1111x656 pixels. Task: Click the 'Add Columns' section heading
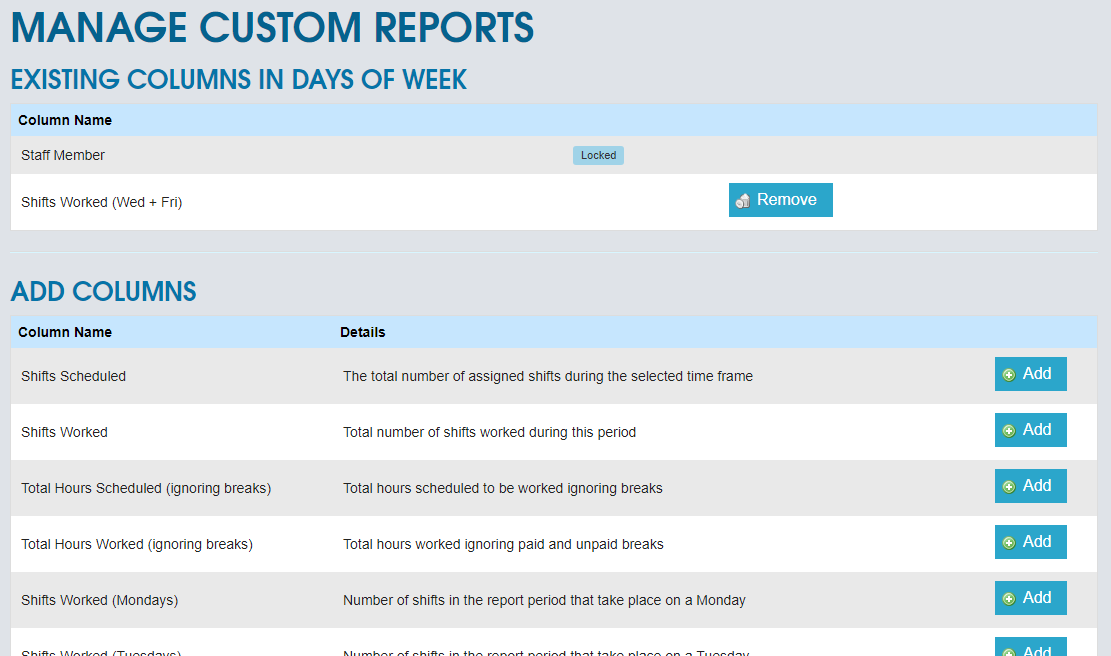pos(103,291)
